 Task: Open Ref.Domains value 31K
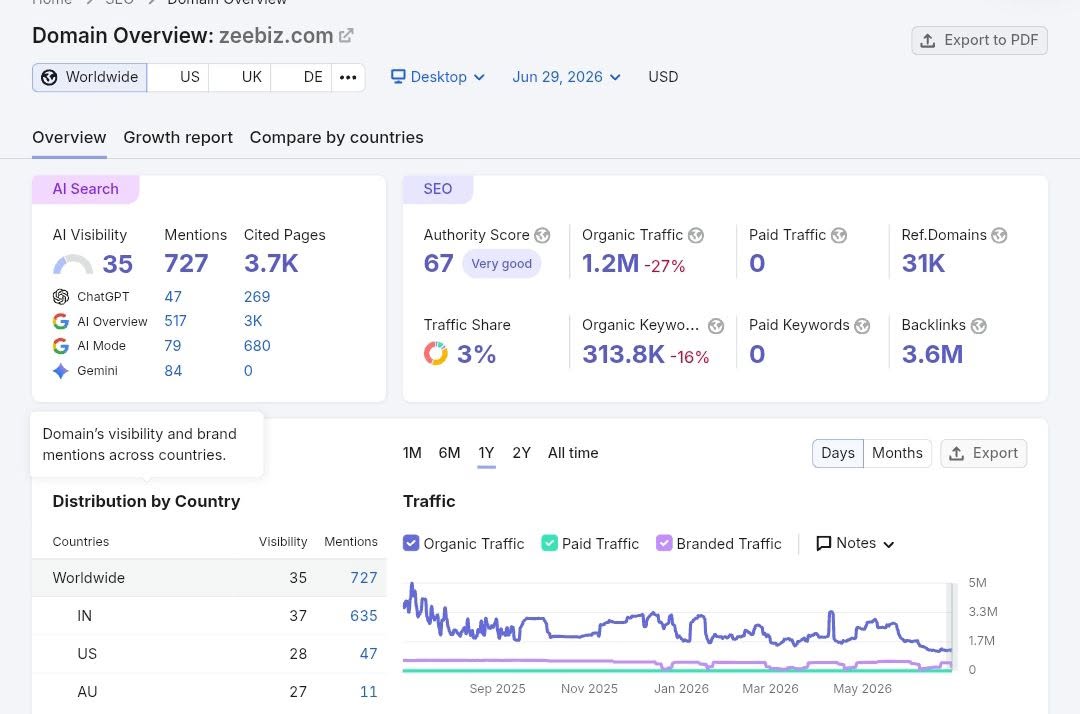[x=923, y=264]
